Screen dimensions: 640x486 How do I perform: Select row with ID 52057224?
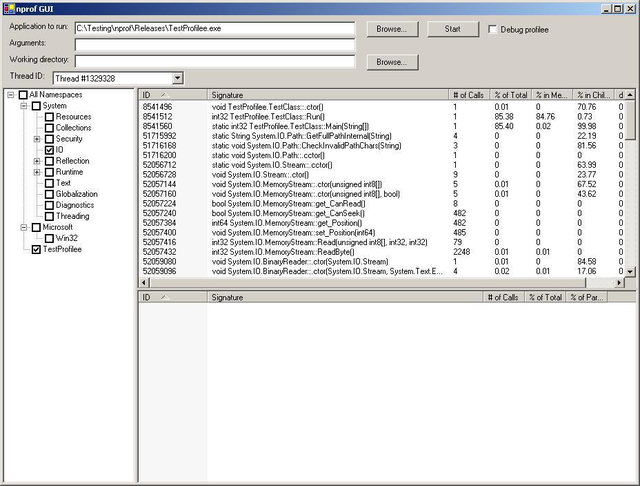tap(382, 204)
